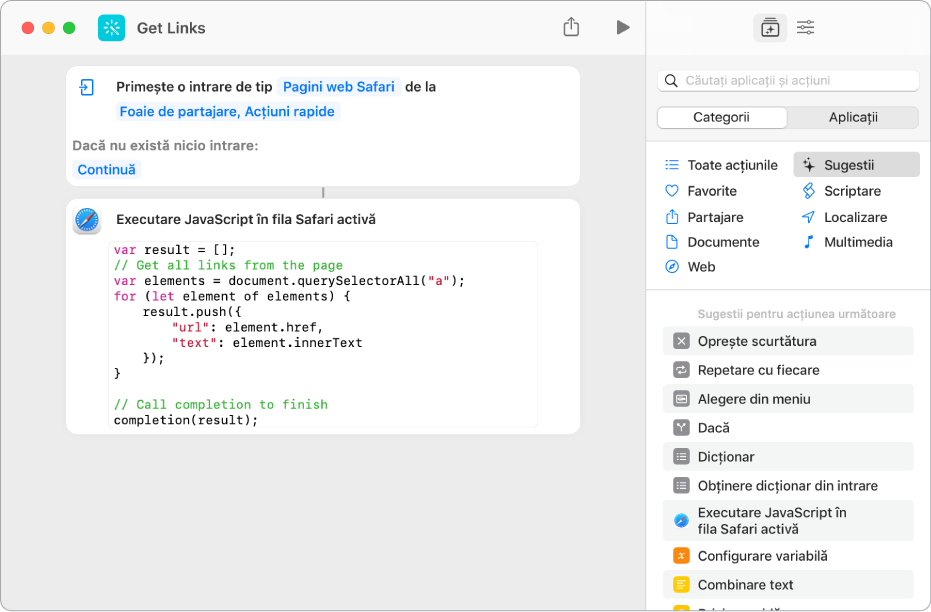931x612 pixels.
Task: Click the Multimedia music note icon
Action: [x=808, y=242]
